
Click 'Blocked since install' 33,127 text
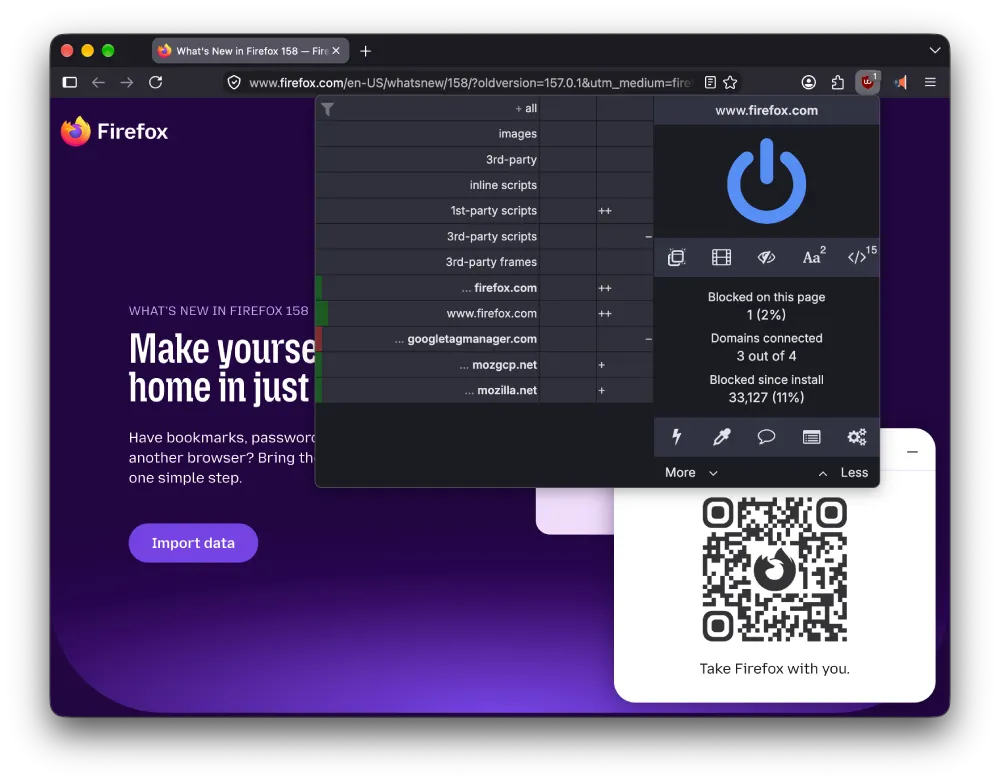[766, 388]
